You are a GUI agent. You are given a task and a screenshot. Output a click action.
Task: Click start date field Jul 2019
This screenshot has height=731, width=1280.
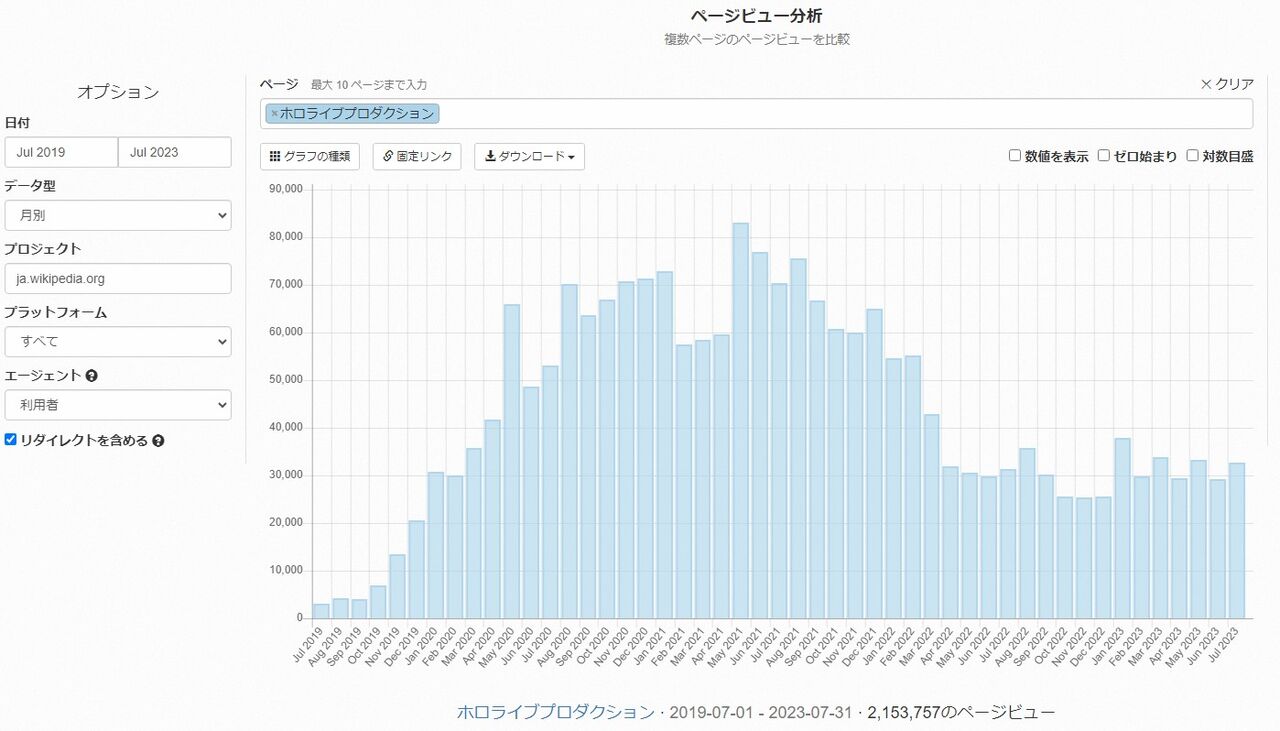(x=61, y=152)
